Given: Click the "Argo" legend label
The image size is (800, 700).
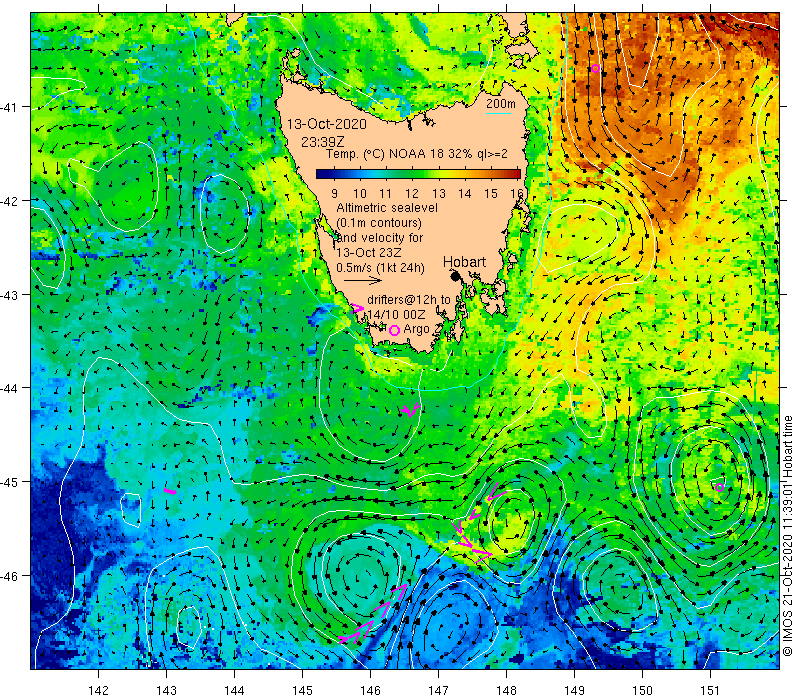Looking at the screenshot, I should [416, 330].
